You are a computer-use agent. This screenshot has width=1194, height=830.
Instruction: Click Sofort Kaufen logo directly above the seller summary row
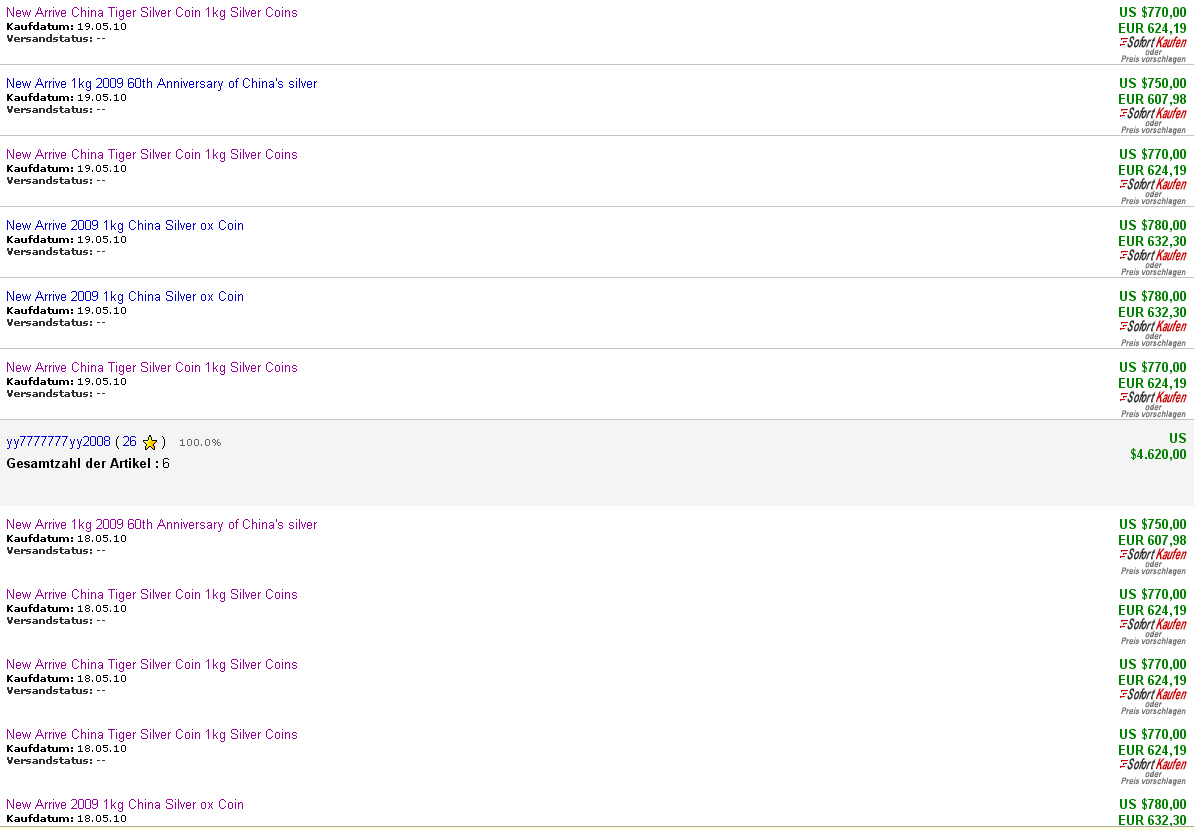[x=1153, y=397]
